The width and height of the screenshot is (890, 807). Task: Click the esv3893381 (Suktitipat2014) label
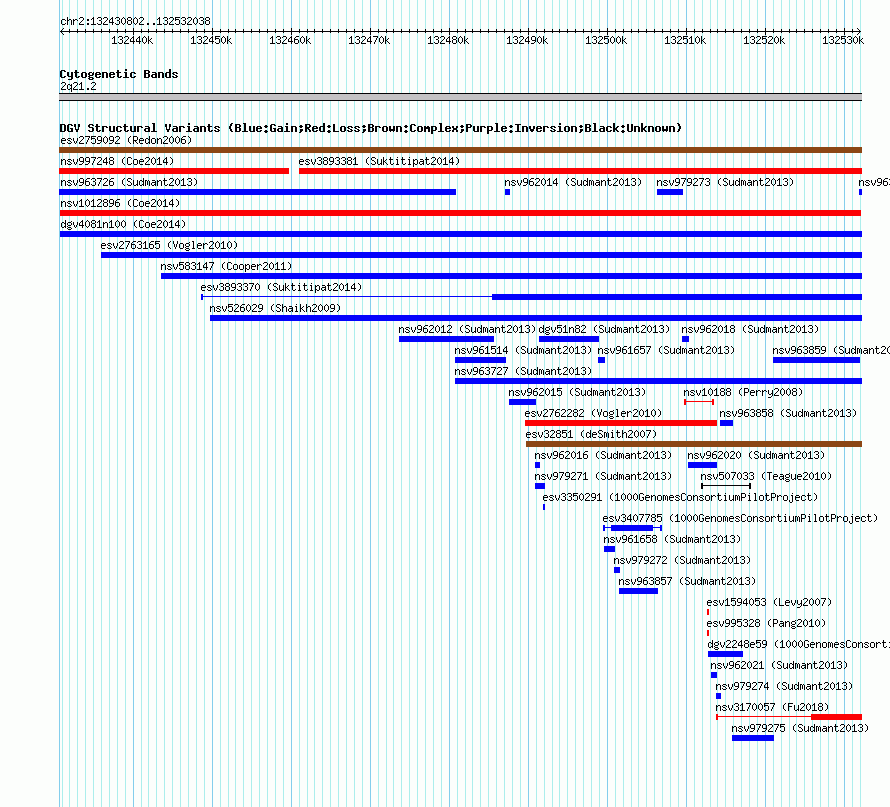pyautogui.click(x=379, y=161)
